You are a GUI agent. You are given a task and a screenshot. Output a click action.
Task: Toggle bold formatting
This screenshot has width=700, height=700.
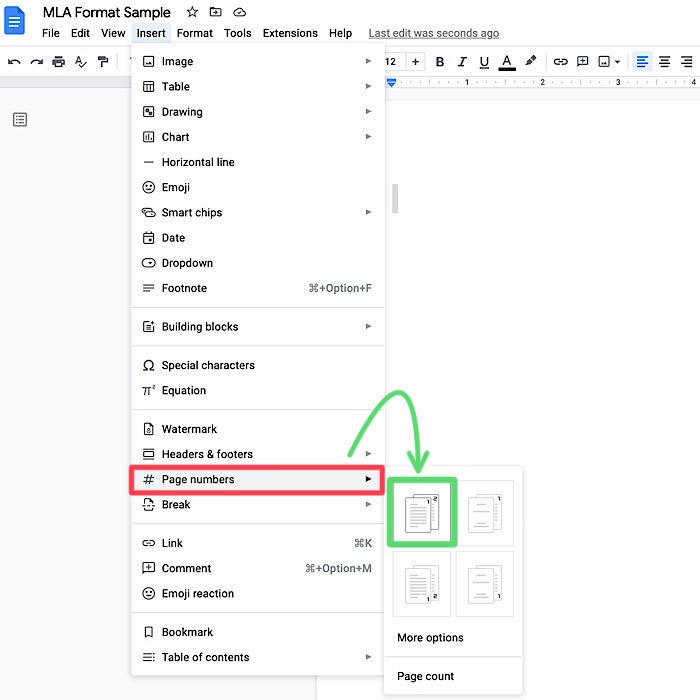coord(440,62)
